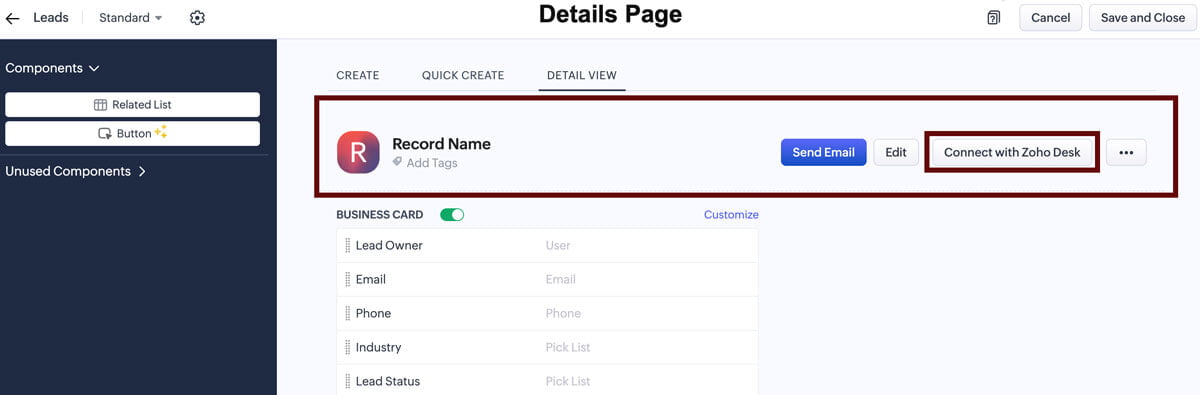
Task: Click the Industry field drag handle
Action: coord(347,348)
